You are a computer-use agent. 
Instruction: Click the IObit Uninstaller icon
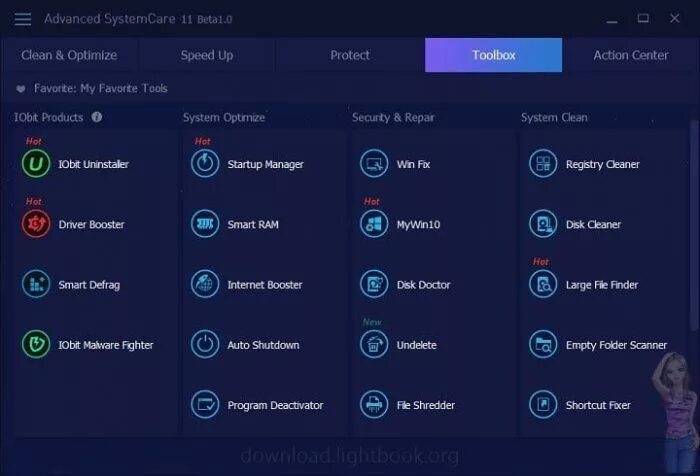[x=36, y=164]
